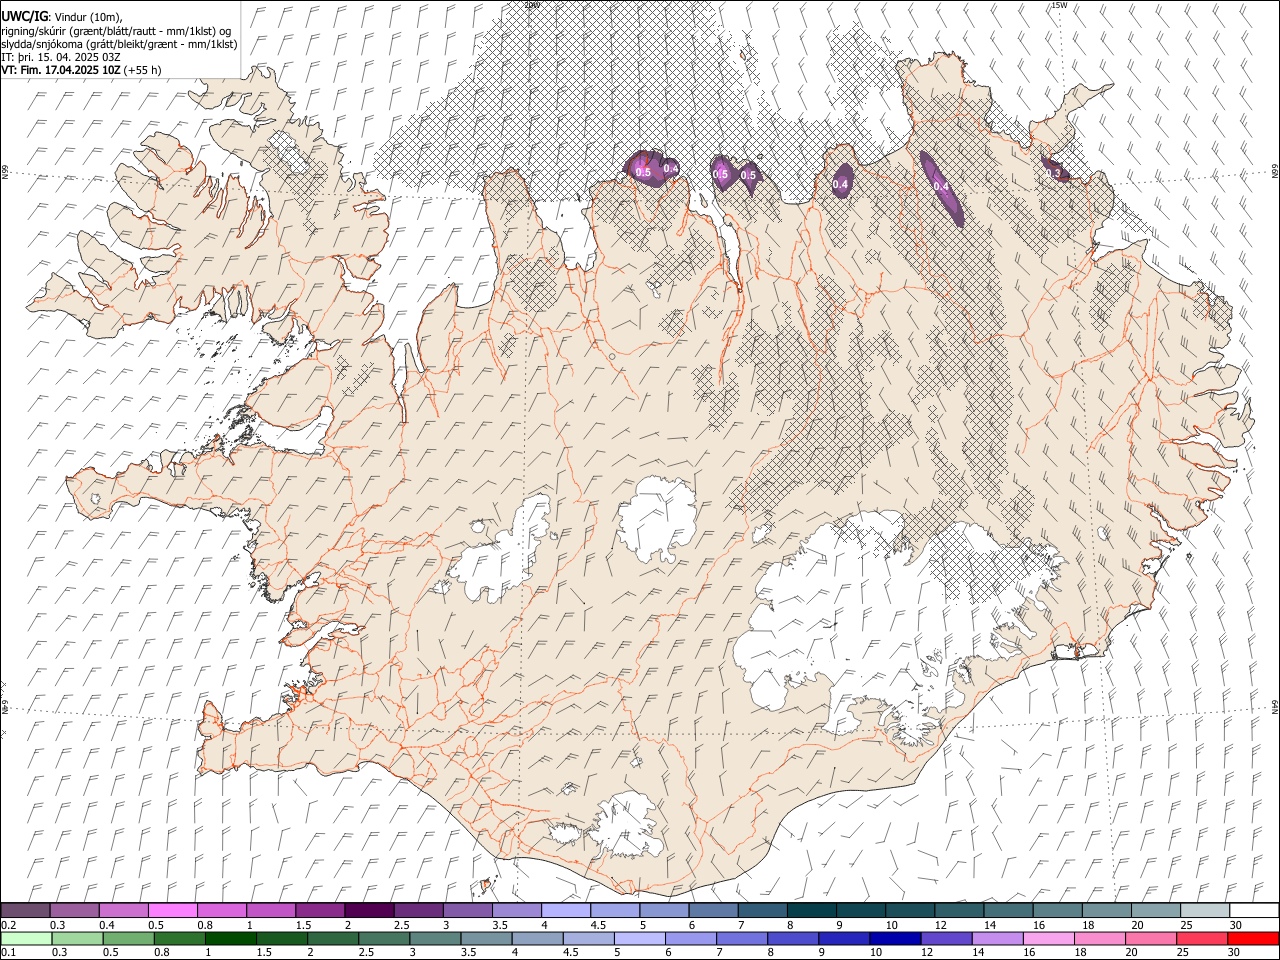Viewport: 1280px width, 960px height.
Task: Click the 'slydda/snjókoma' legend description line
Action: (x=119, y=44)
